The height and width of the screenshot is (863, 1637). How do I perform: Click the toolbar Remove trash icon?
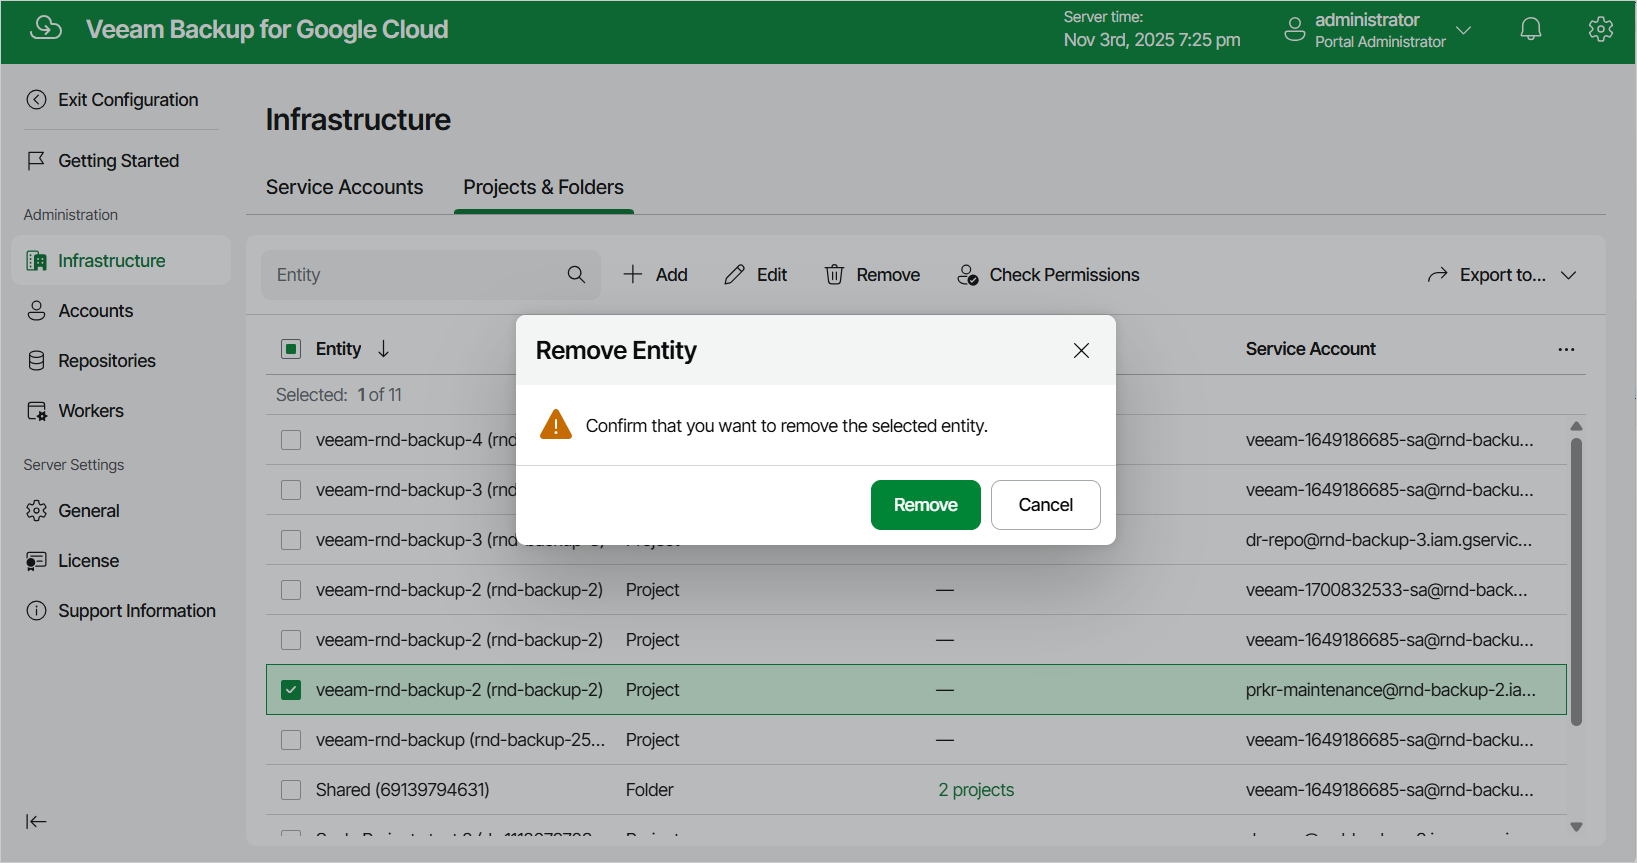pos(834,274)
